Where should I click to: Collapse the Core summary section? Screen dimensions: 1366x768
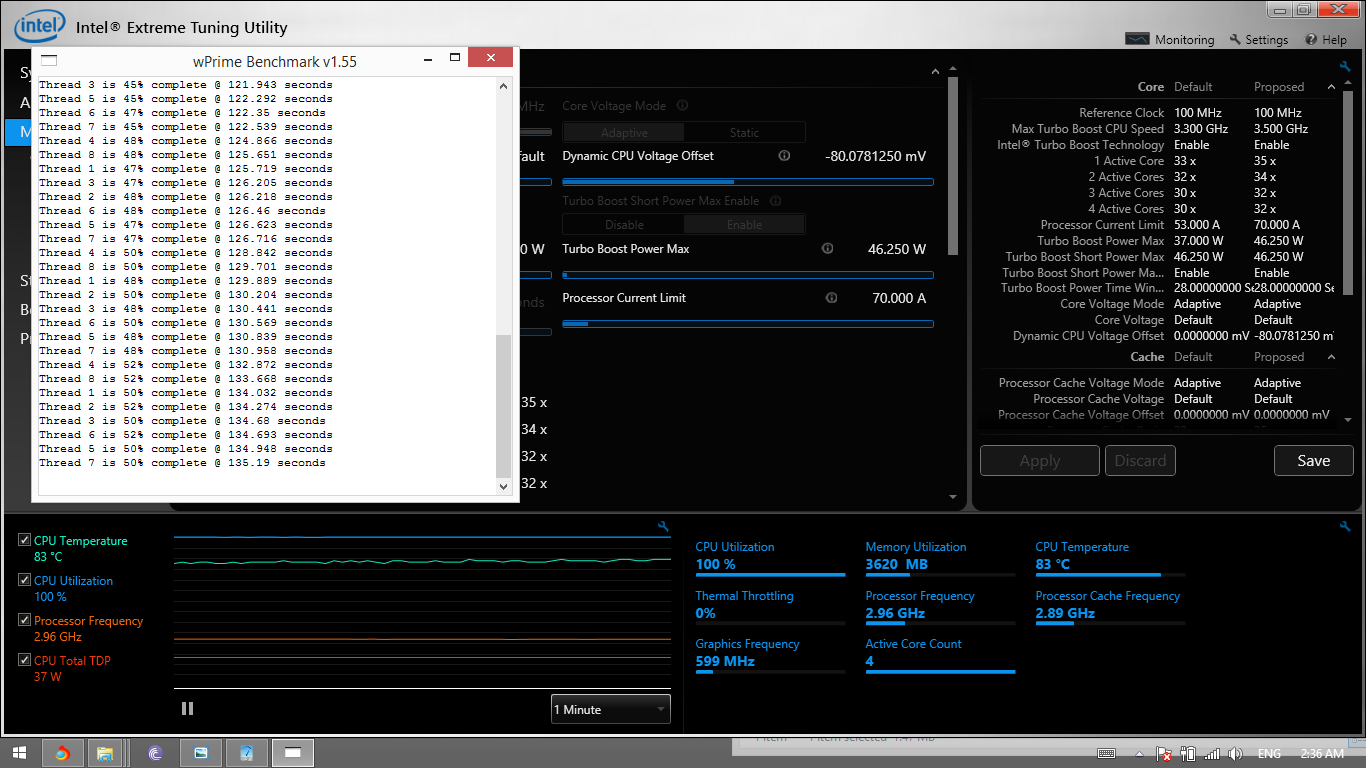click(x=1331, y=87)
